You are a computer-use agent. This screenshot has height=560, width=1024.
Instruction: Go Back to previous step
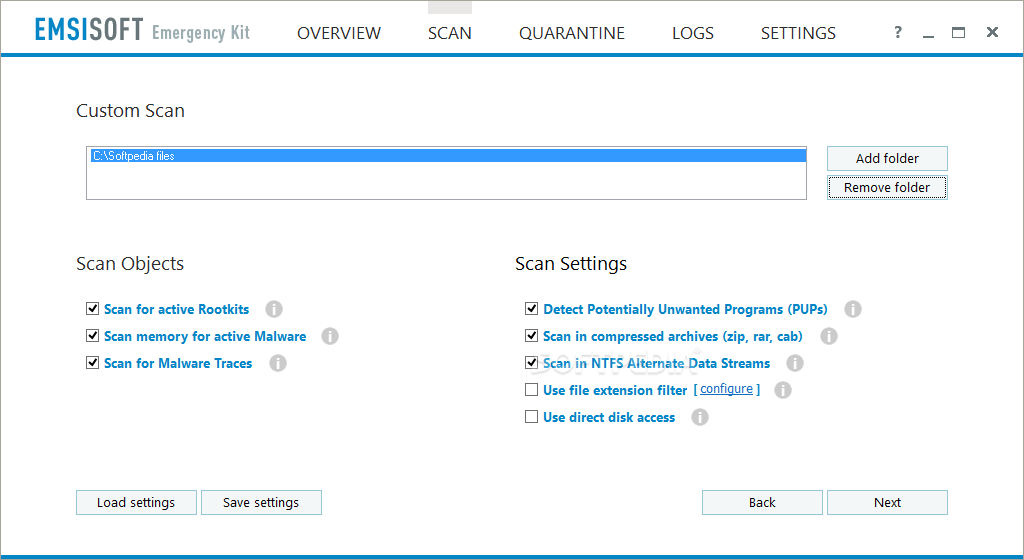tap(762, 503)
